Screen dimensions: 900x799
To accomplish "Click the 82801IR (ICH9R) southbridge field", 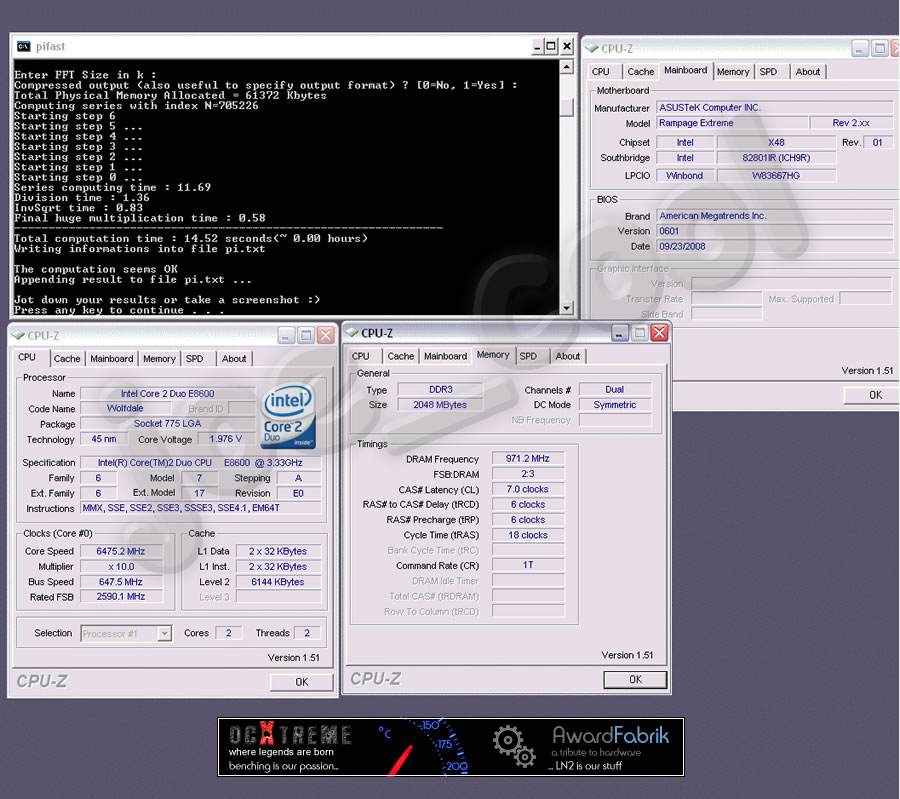I will pyautogui.click(x=776, y=158).
